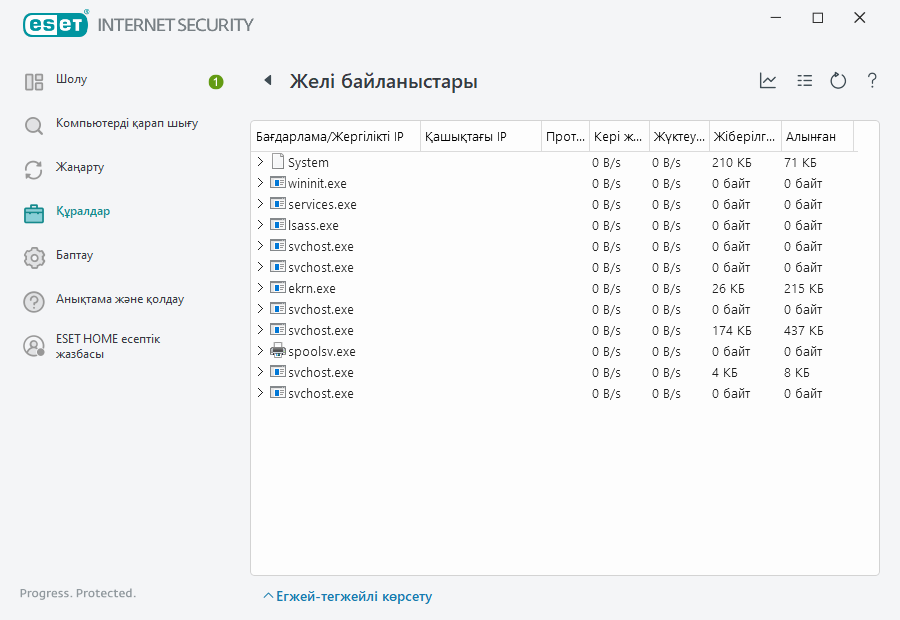Go back using the left arrow
This screenshot has width=900, height=620.
266,81
